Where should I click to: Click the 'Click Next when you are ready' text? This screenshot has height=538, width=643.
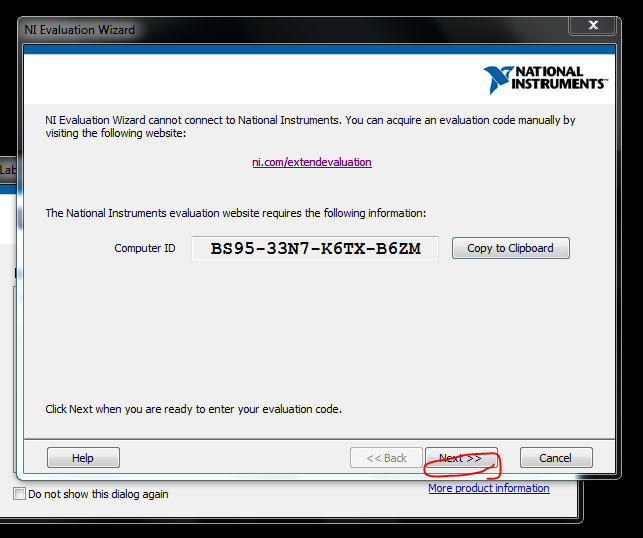pos(193,409)
